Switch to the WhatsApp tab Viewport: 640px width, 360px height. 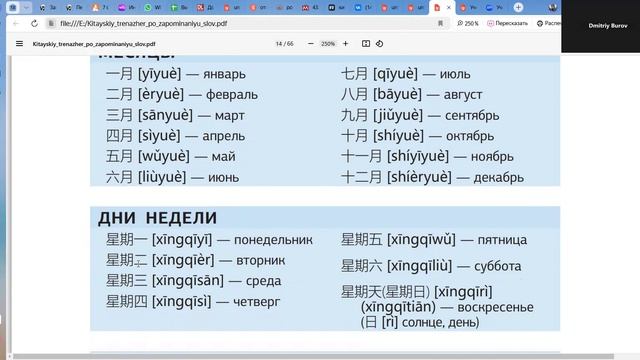(152, 7)
